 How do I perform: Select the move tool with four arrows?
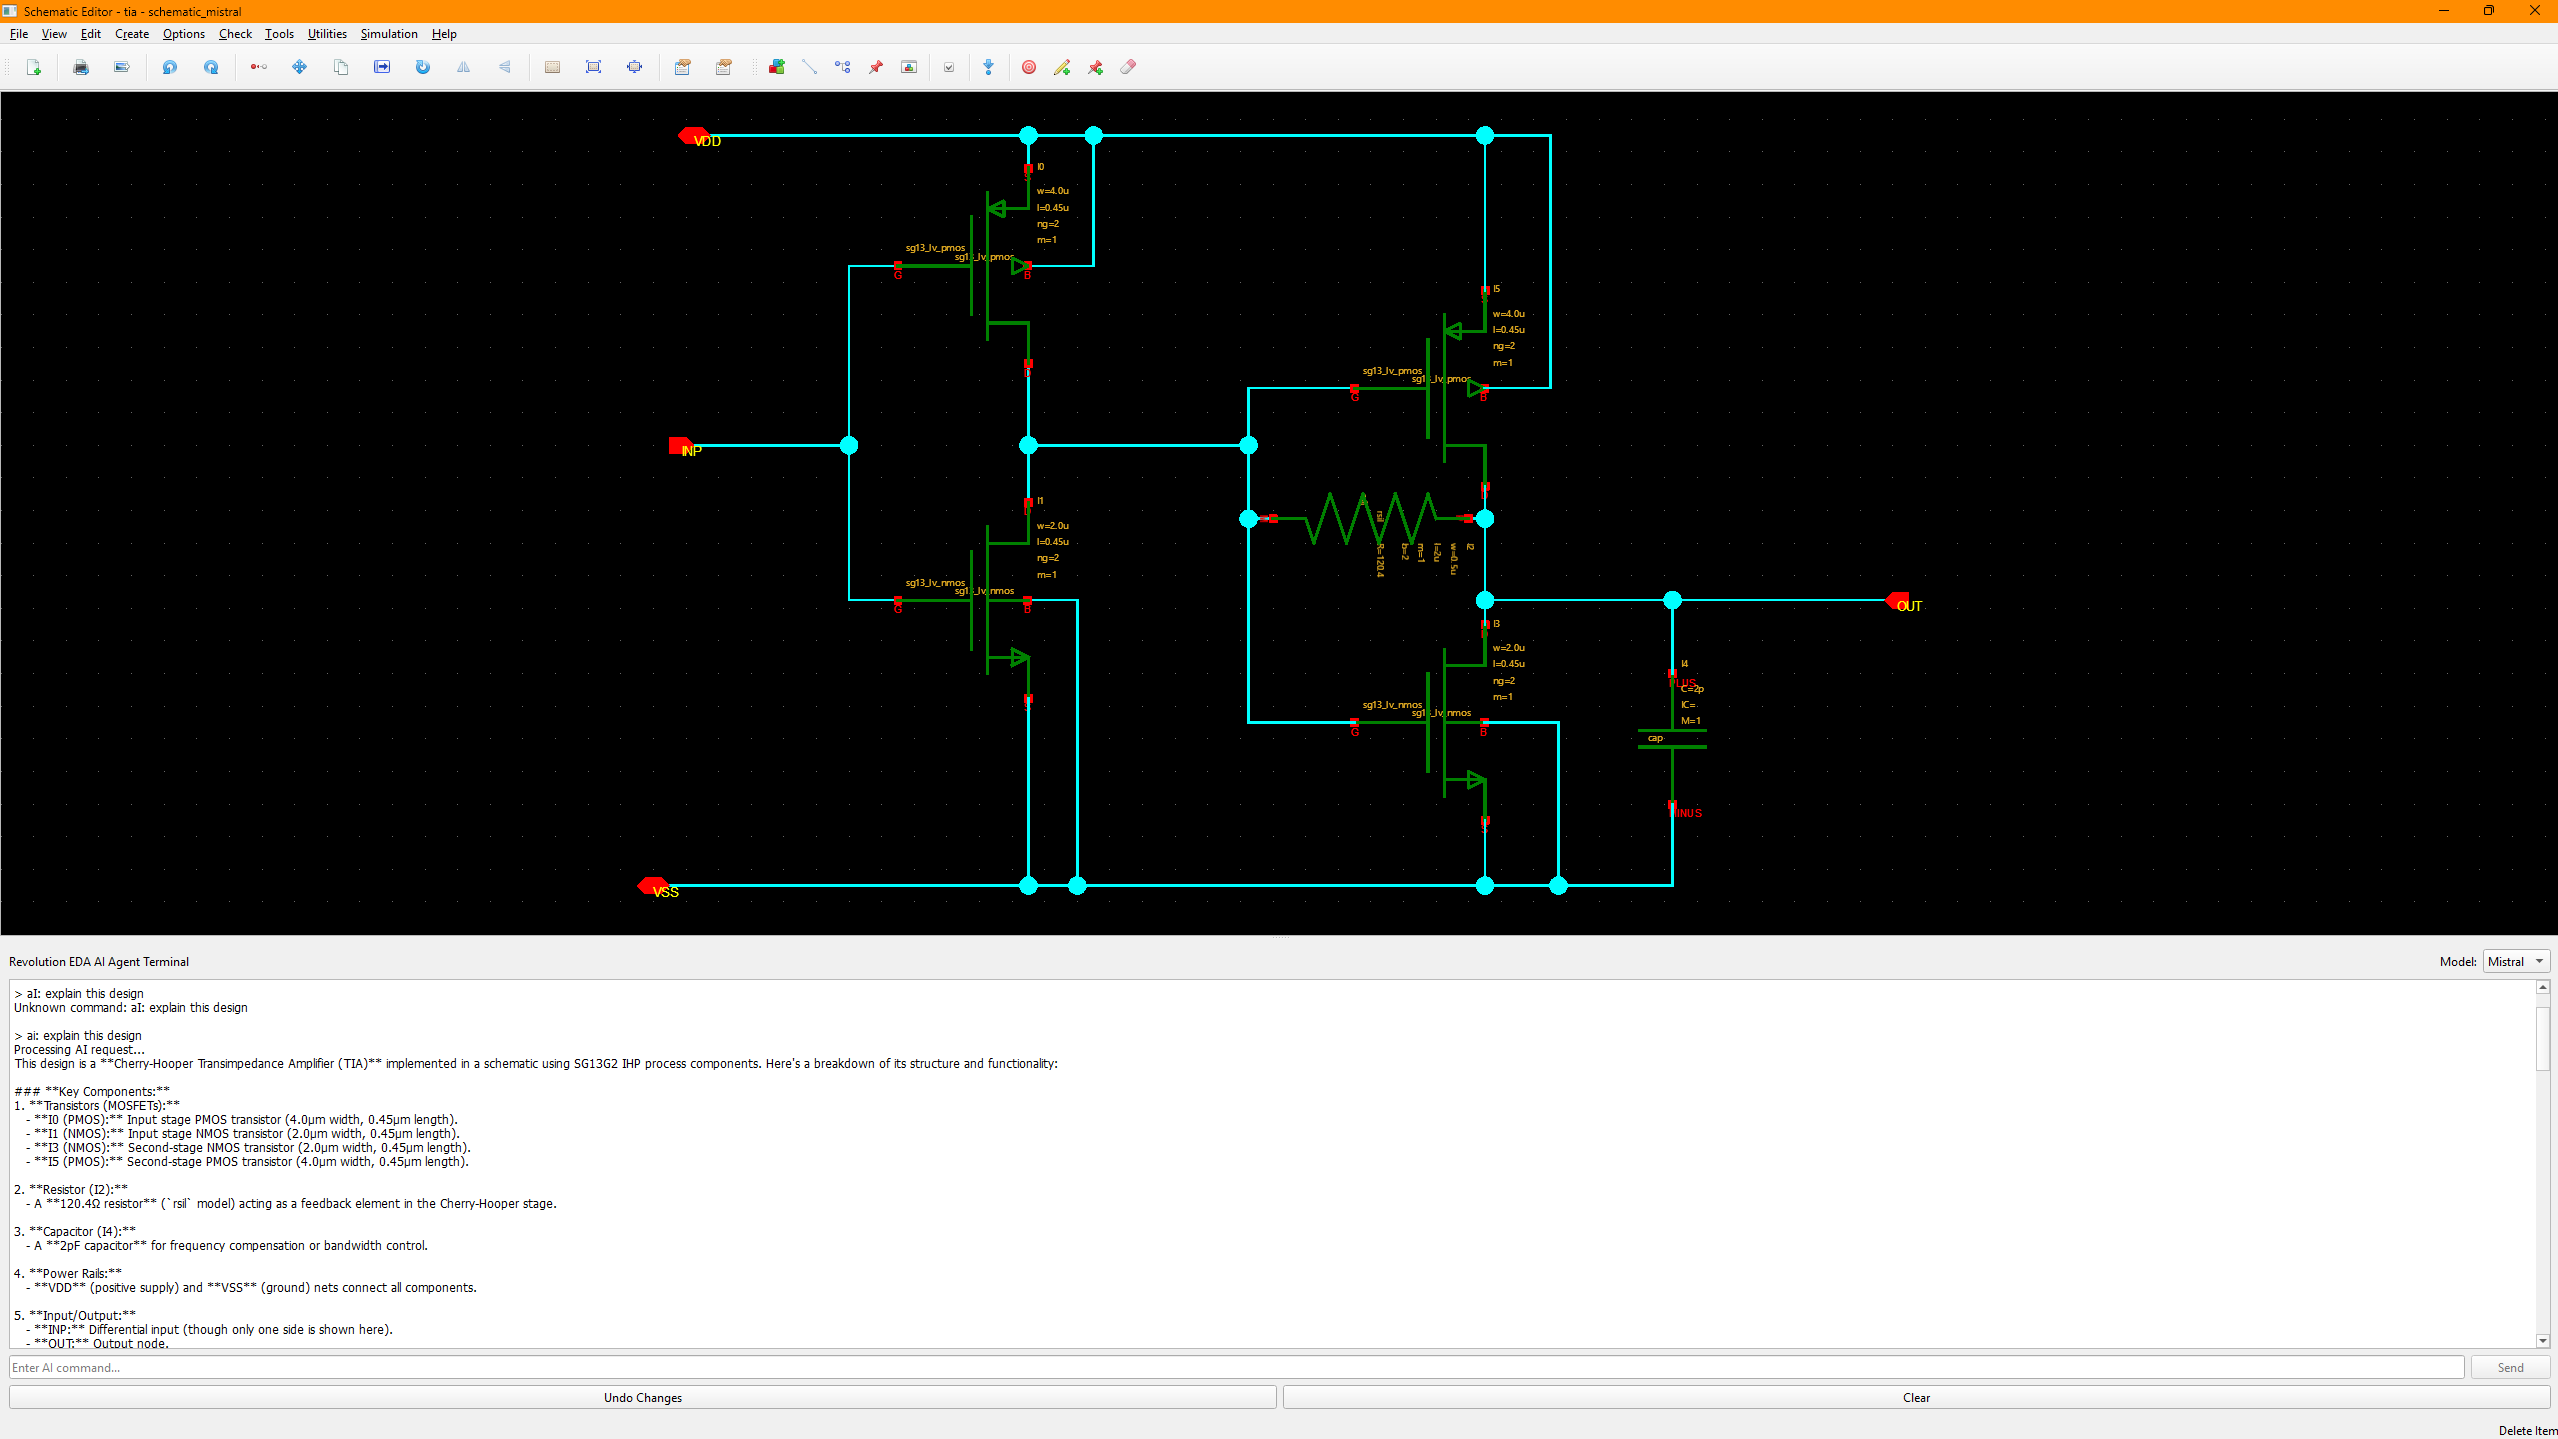[x=300, y=67]
